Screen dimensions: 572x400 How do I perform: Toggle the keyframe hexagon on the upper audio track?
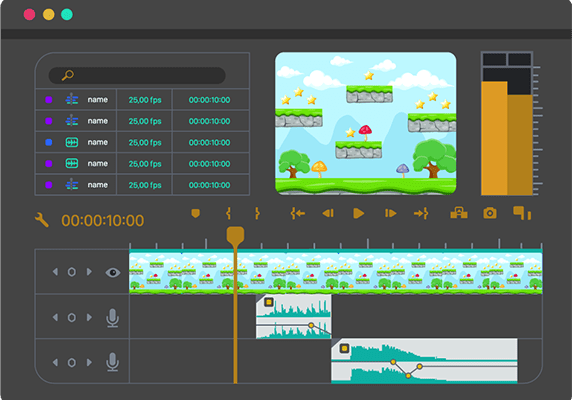[x=72, y=318]
